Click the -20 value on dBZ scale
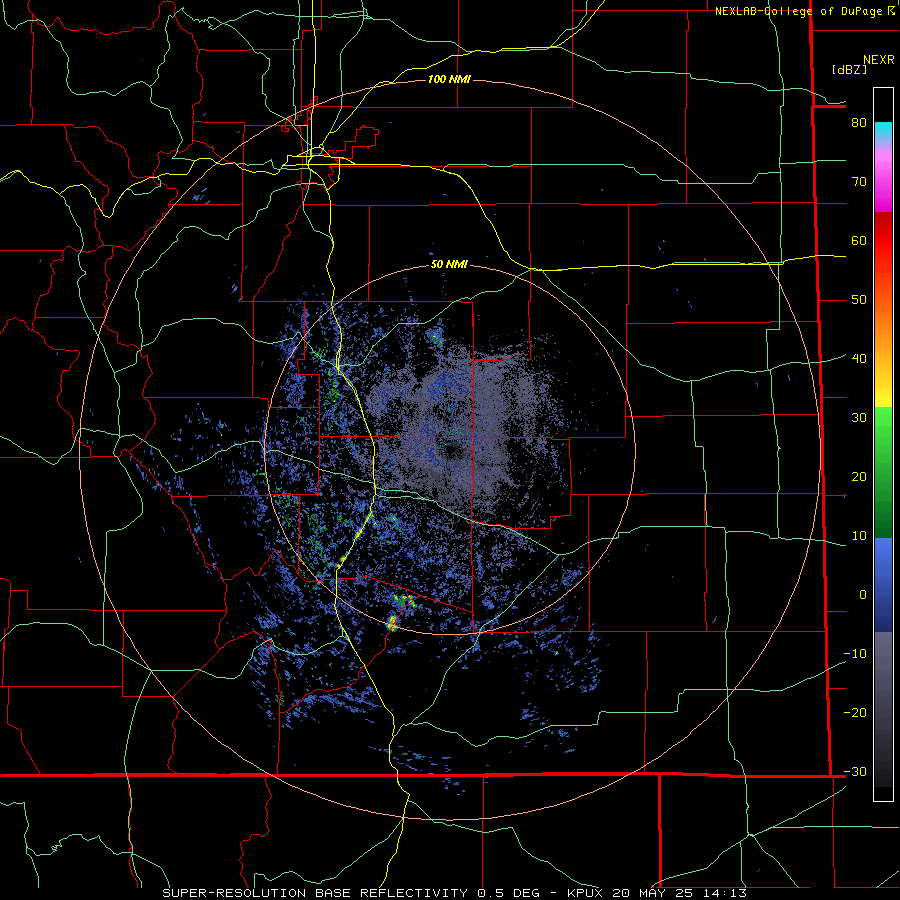The height and width of the screenshot is (900, 900). [855, 712]
